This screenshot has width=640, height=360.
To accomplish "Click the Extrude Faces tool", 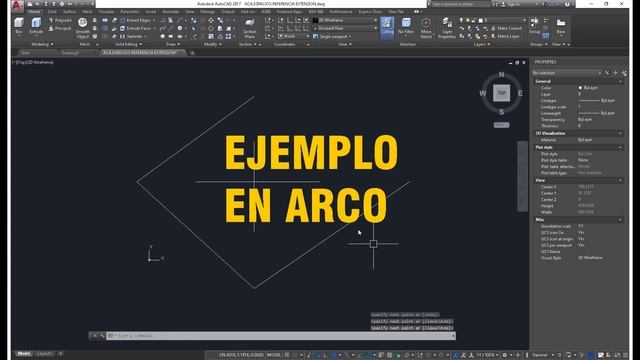I will [136, 28].
